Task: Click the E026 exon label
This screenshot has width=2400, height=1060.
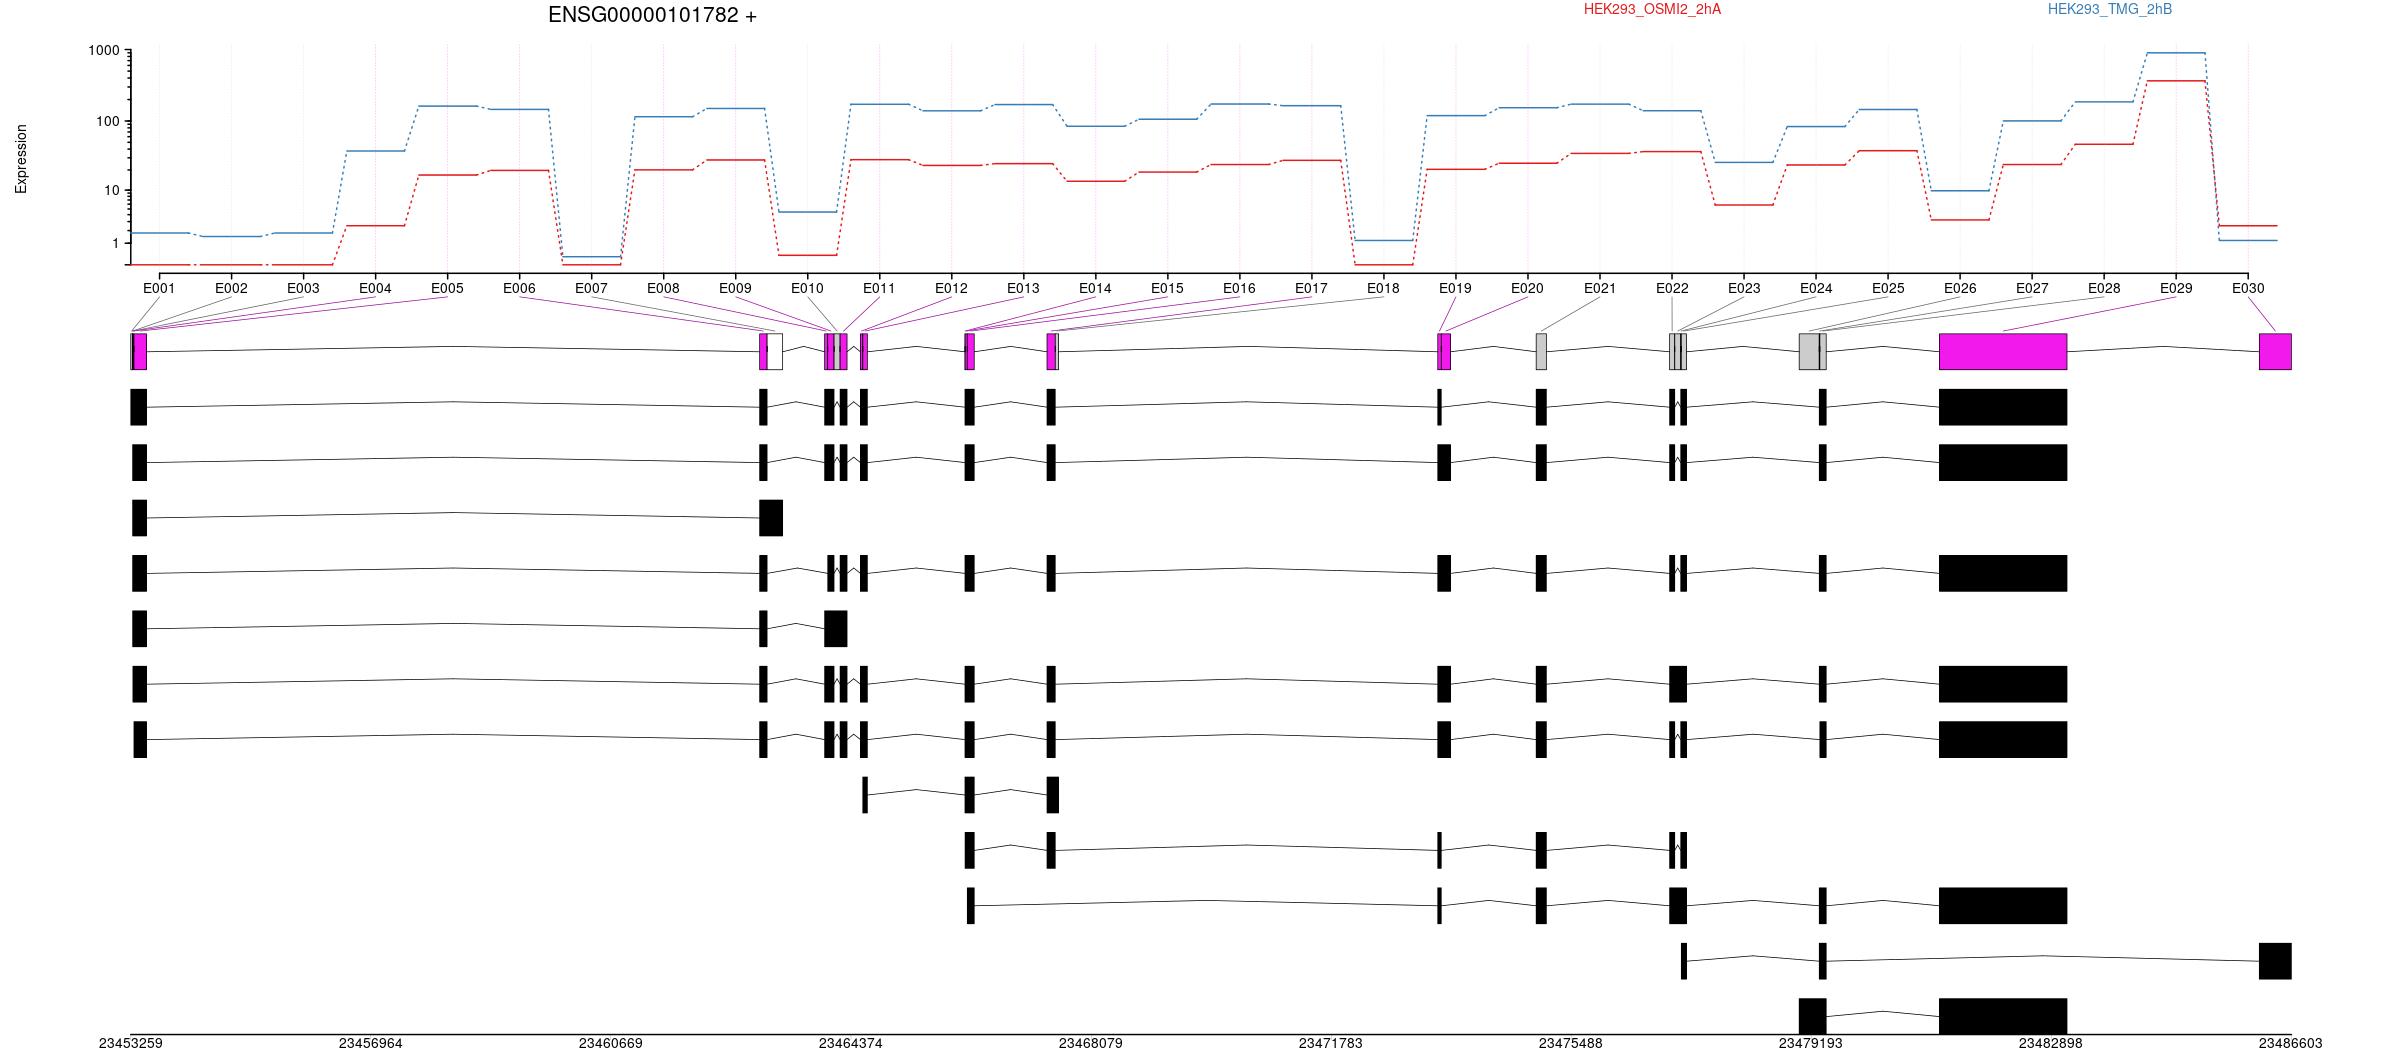Action: 1960,288
